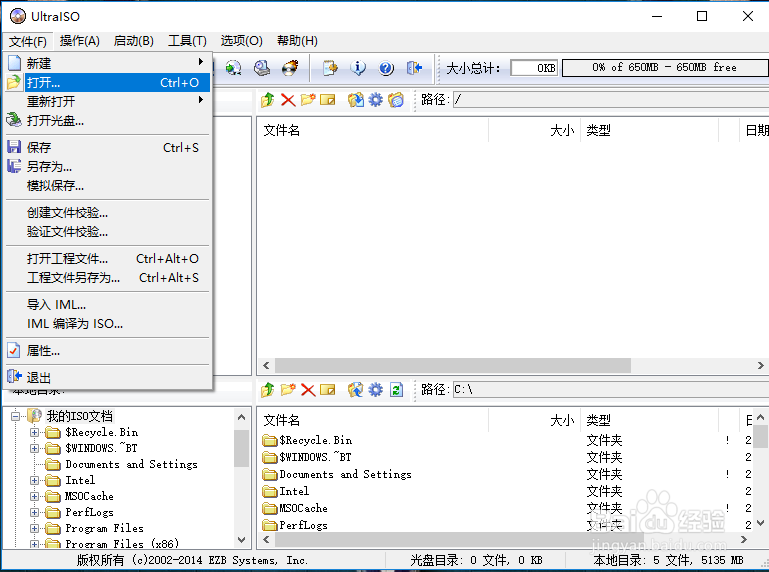The image size is (769, 572).
Task: Select 工程文件另存为... menu entry
Action: pos(108,278)
